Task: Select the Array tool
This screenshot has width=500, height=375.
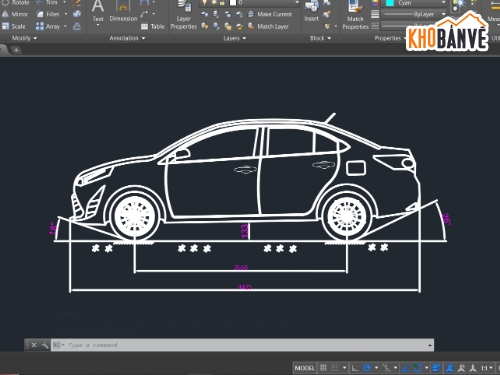Action: (x=48, y=26)
